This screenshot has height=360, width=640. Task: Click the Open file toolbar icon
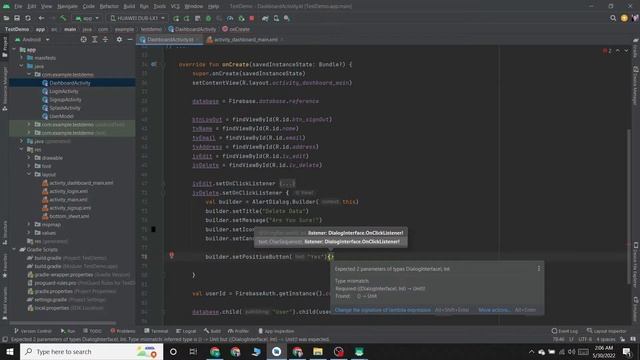(6, 18)
